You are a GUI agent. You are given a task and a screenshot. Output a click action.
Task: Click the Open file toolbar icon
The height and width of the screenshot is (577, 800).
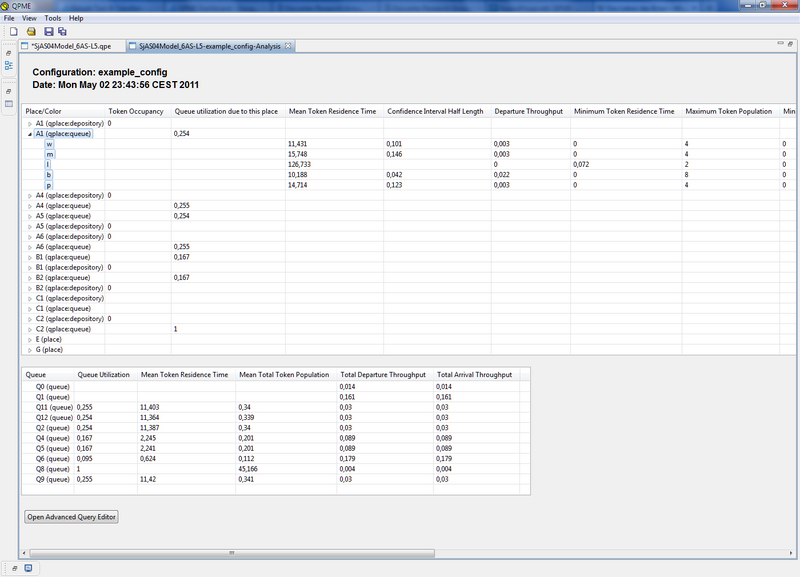point(32,32)
